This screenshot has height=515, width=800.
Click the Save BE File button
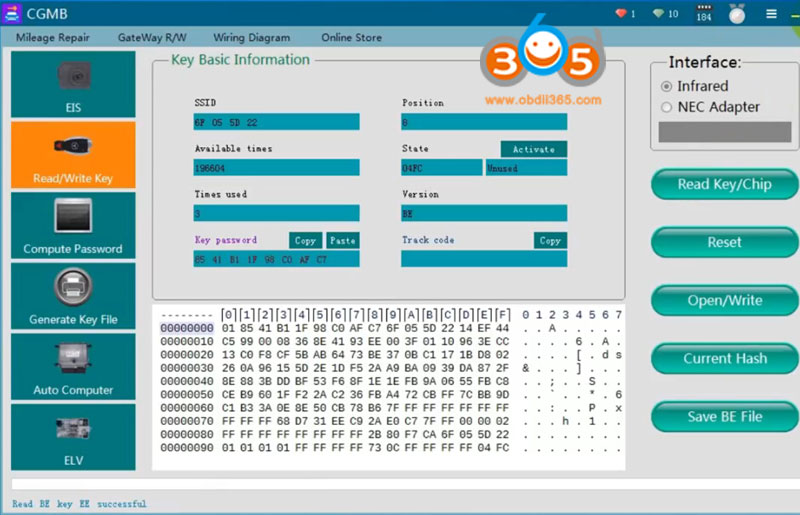[724, 417]
